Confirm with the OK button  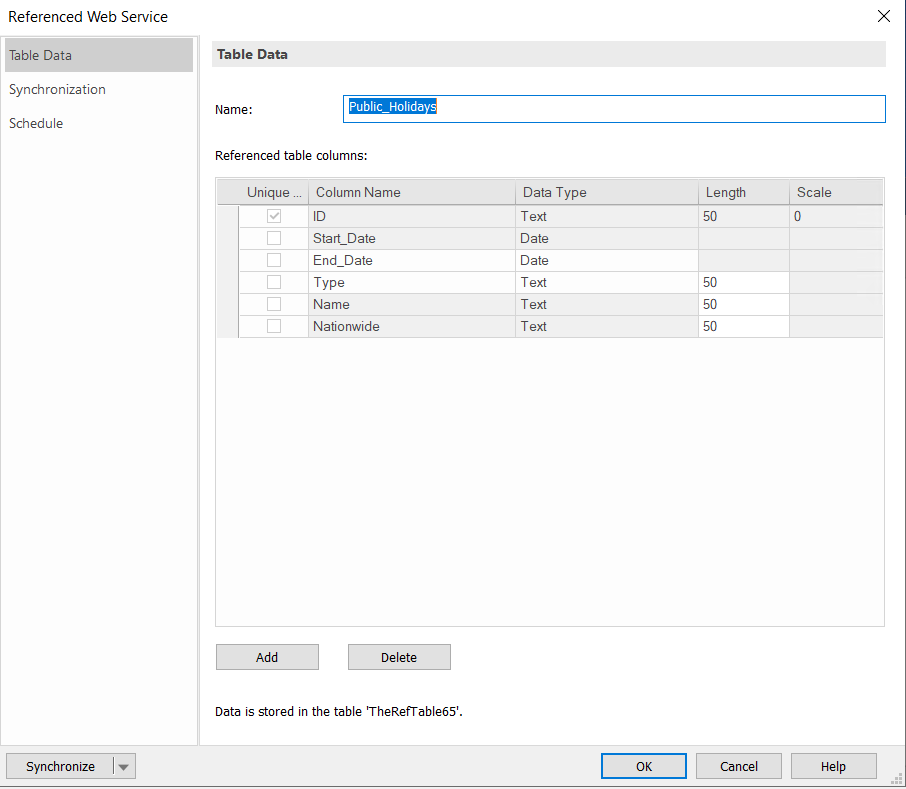click(x=644, y=766)
